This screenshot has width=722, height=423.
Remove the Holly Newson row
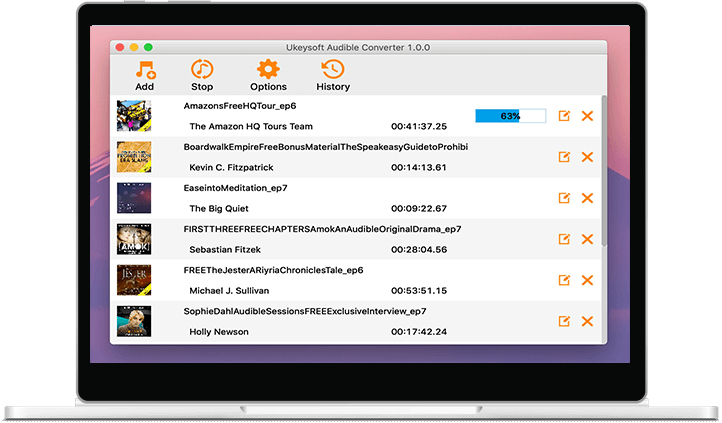pos(587,321)
